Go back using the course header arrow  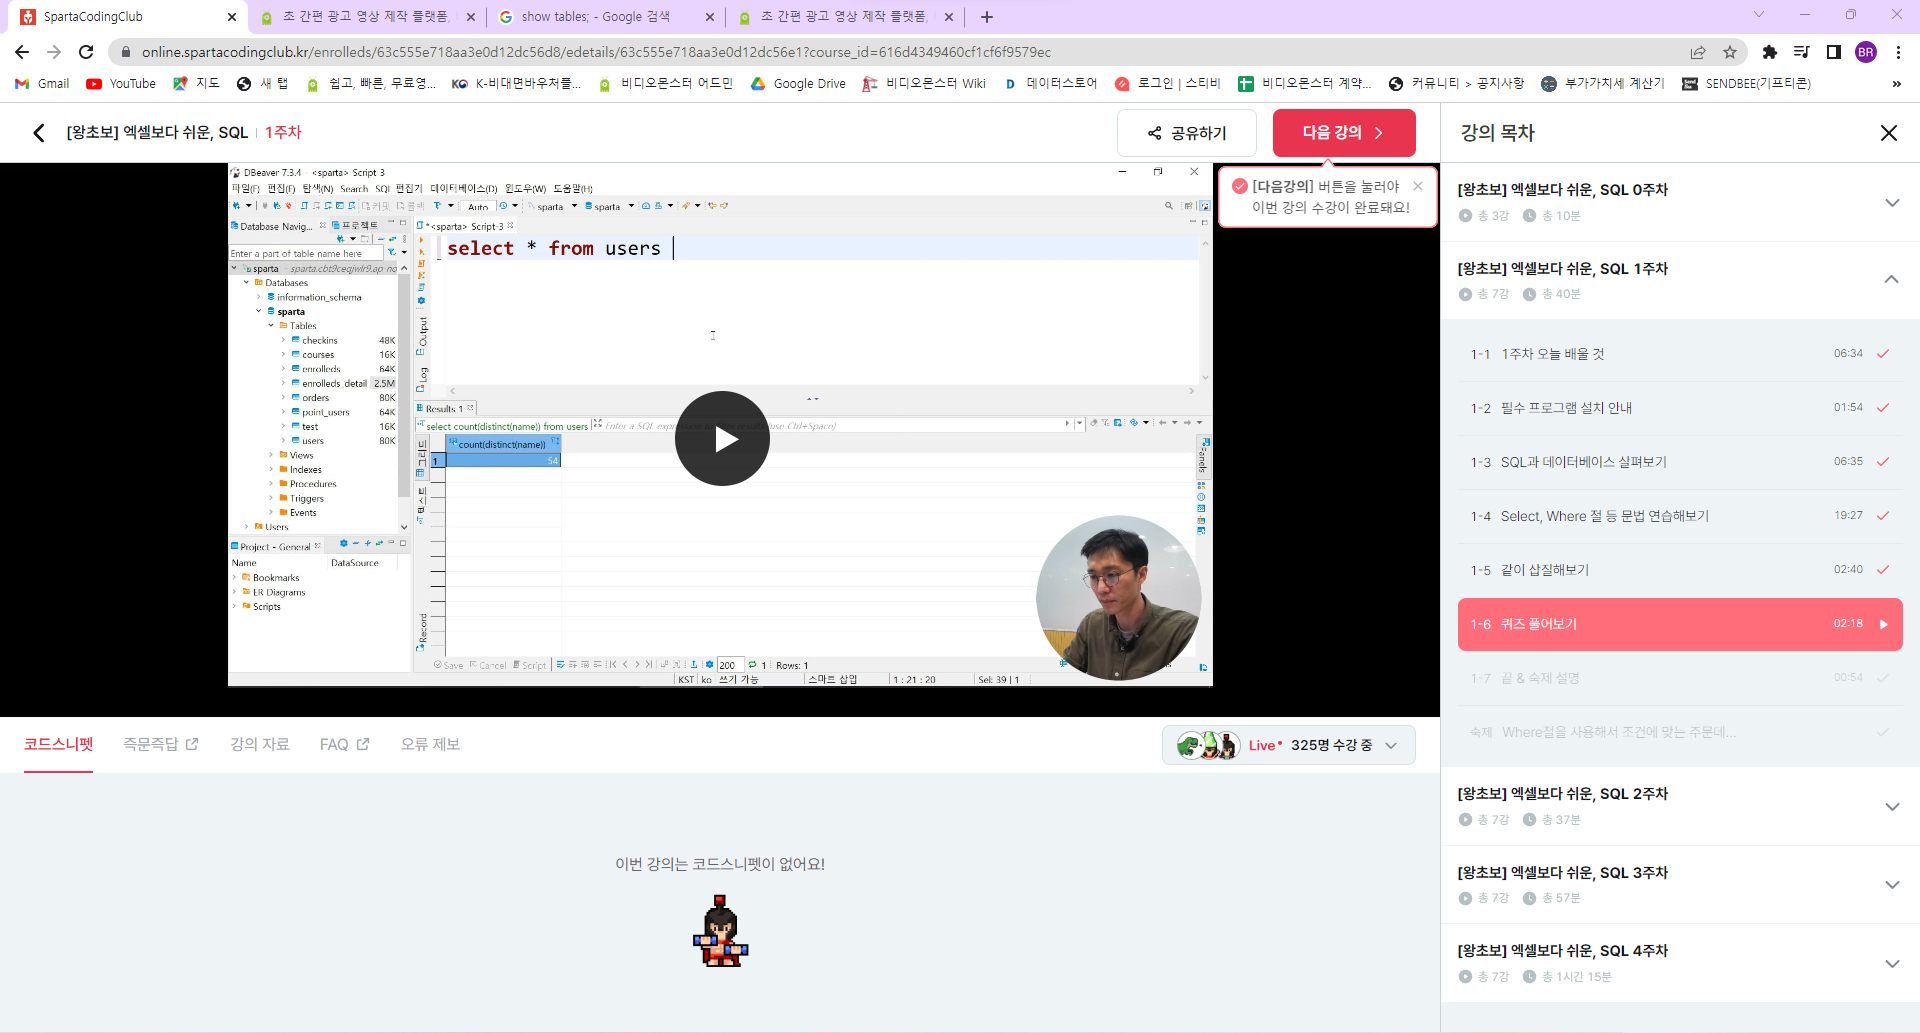pos(39,133)
